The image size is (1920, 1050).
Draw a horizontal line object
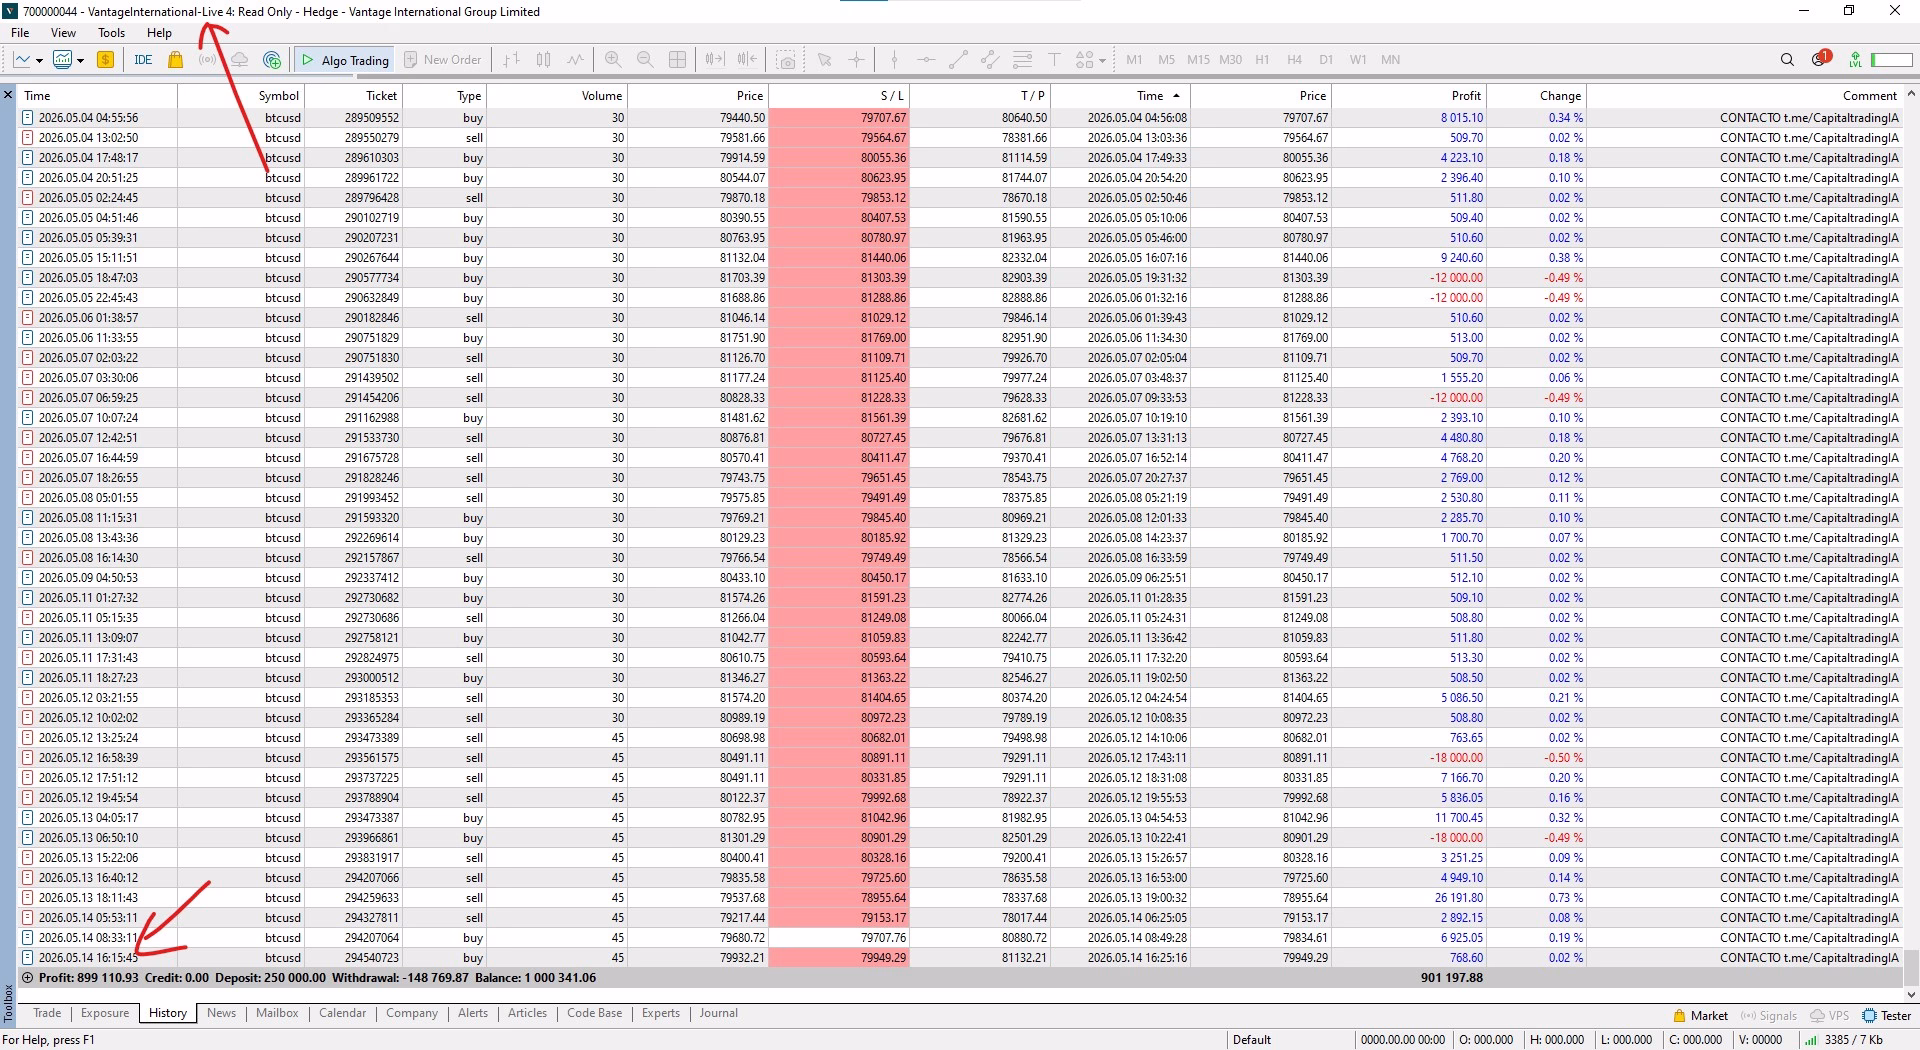tap(926, 60)
